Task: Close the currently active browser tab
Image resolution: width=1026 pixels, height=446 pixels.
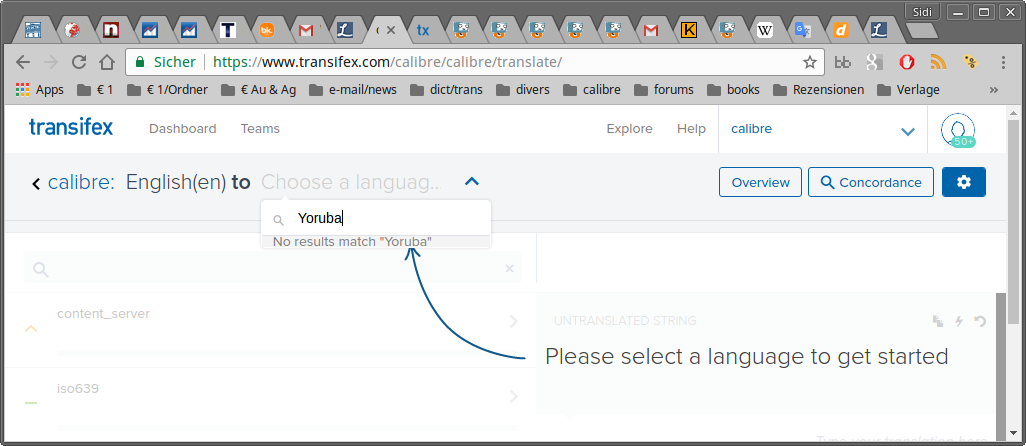Action: pos(391,30)
